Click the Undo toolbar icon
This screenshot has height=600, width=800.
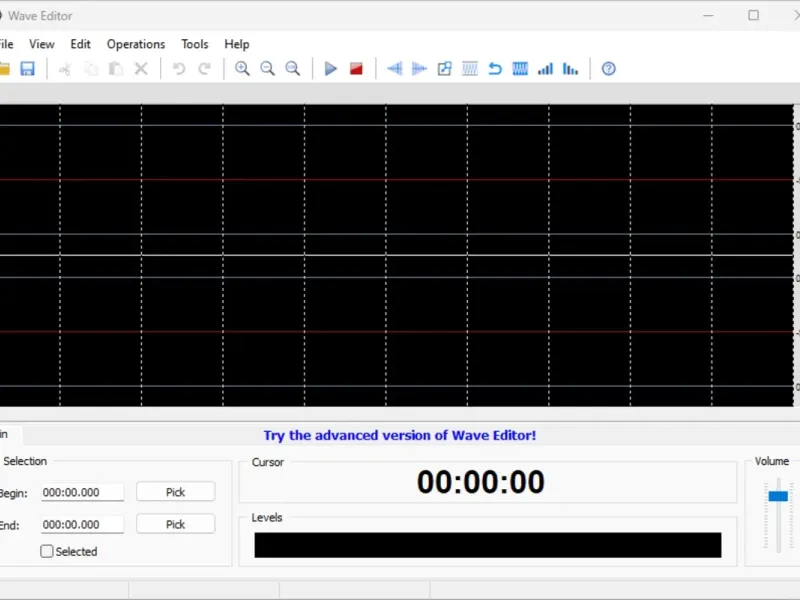click(x=179, y=69)
